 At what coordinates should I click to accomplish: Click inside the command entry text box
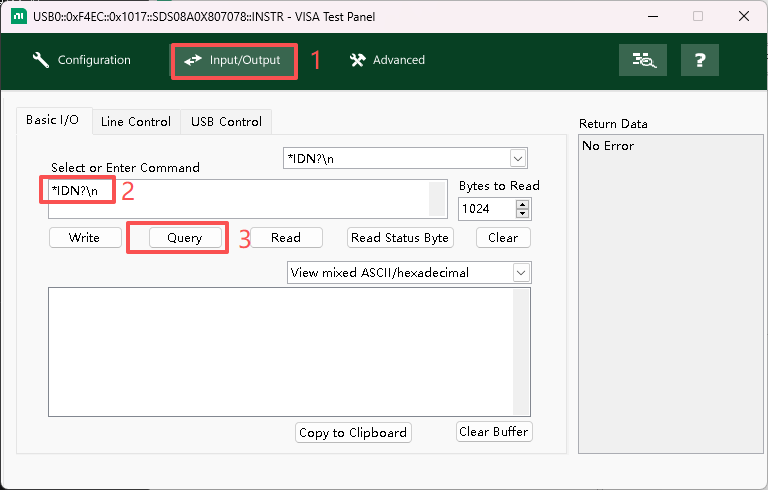coord(248,199)
